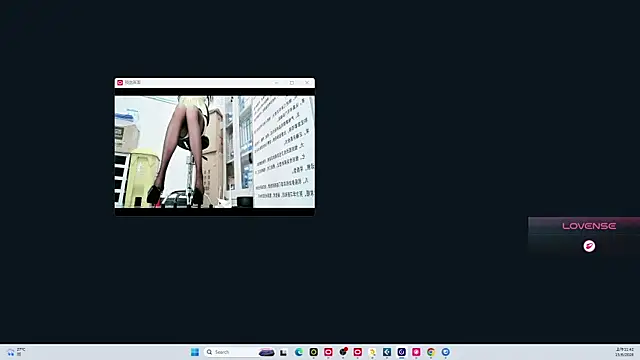
Task: Launch Google Chrome from the taskbar
Action: (431, 352)
